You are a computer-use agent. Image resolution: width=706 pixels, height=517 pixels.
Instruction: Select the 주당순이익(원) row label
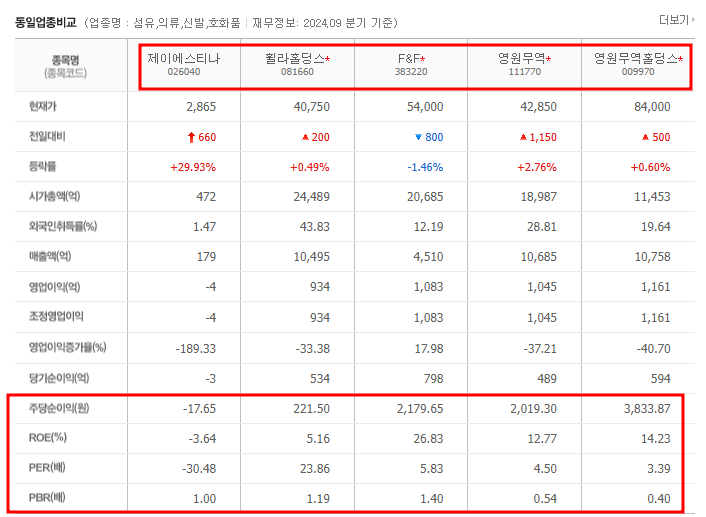click(59, 408)
